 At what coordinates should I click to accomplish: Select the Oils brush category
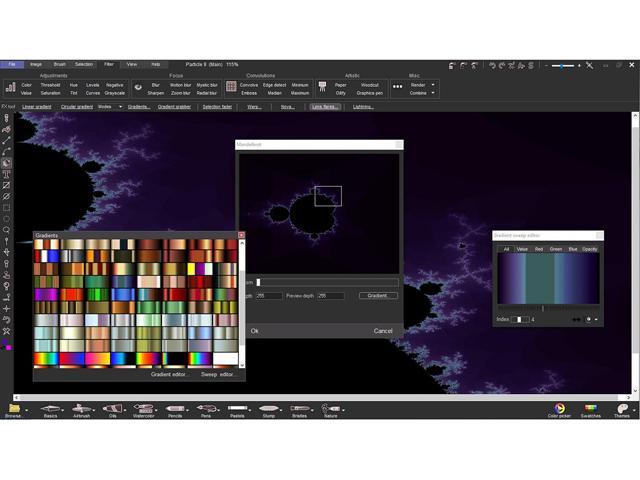[113, 409]
